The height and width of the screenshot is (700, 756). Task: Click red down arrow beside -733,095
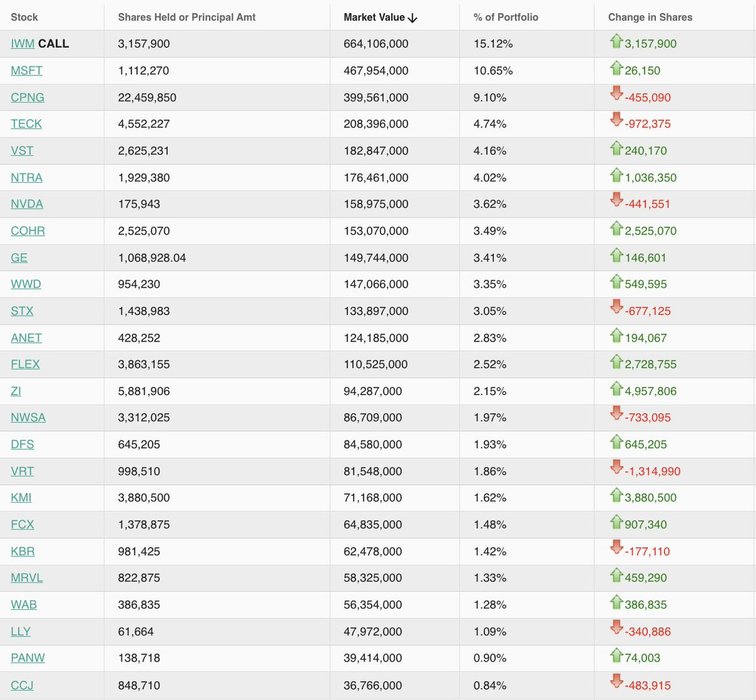(x=616, y=413)
